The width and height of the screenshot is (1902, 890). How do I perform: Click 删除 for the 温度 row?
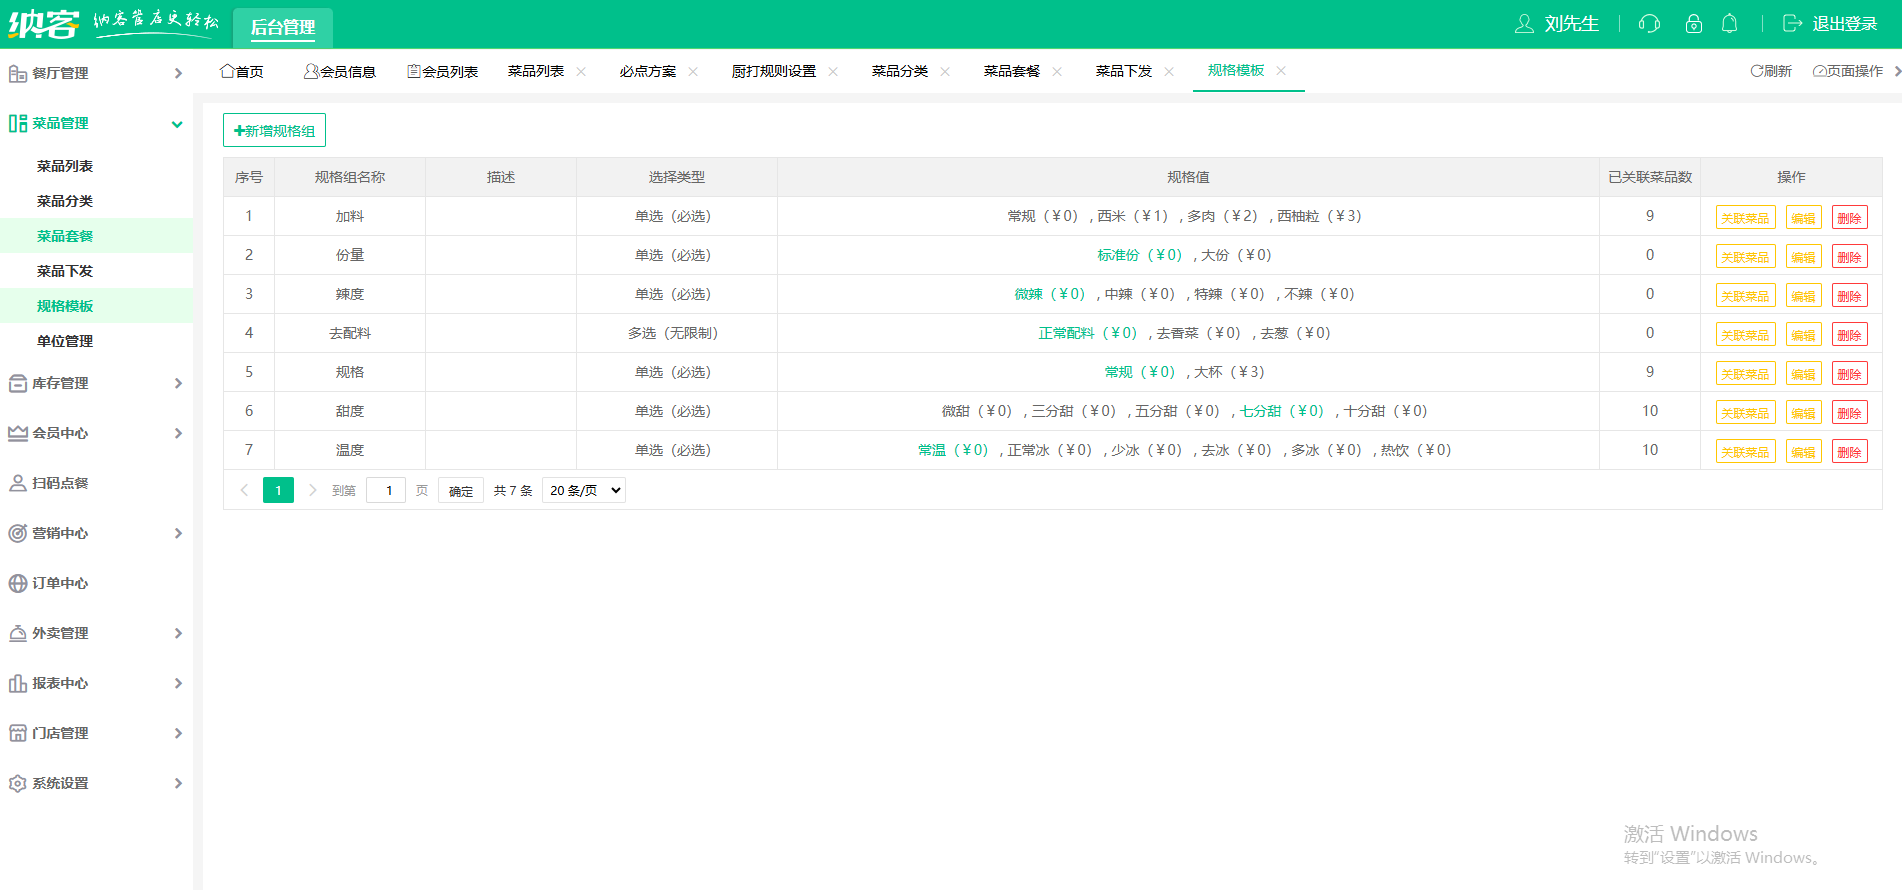pyautogui.click(x=1849, y=452)
